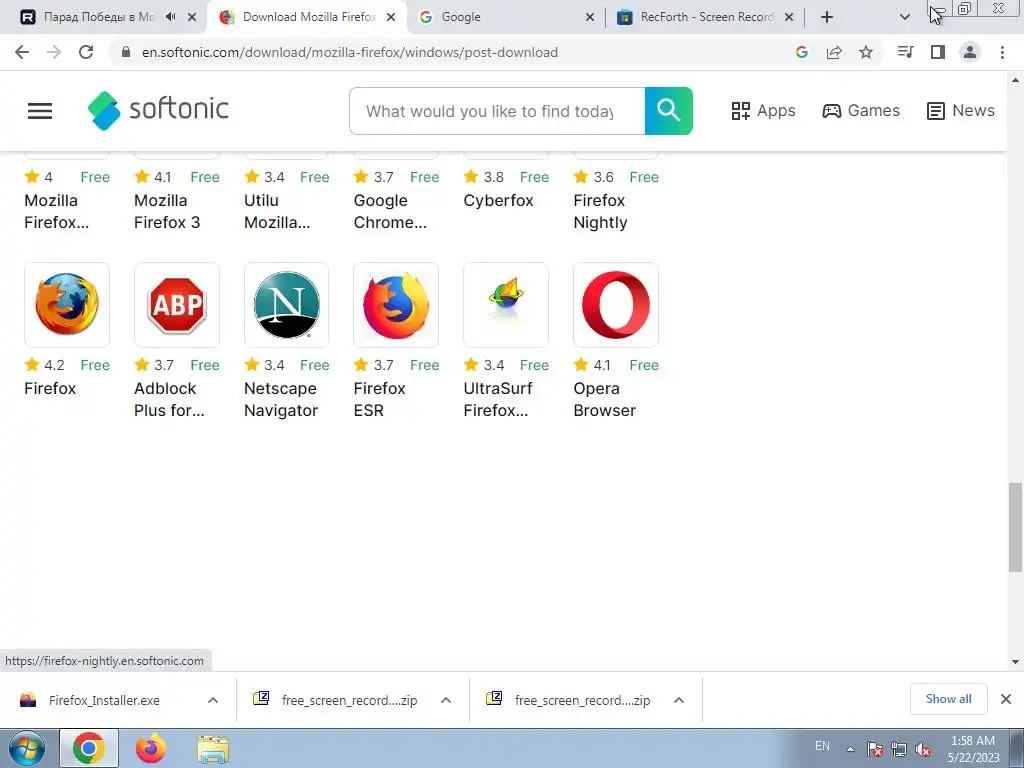1024x768 pixels.
Task: Toggle the browser side panel
Action: point(938,52)
